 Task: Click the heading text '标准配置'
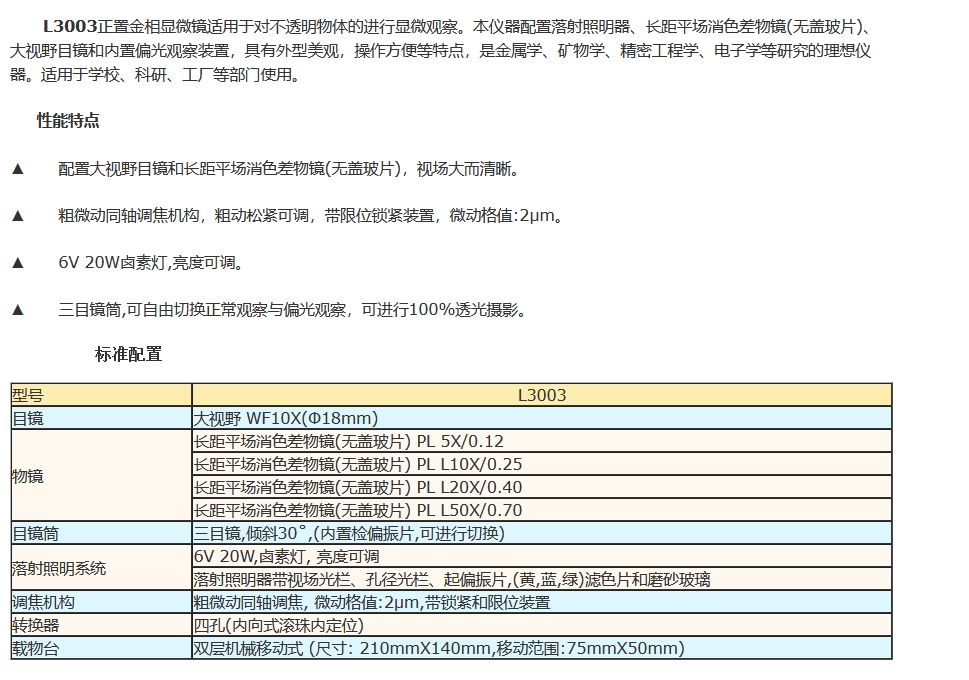pyautogui.click(x=129, y=354)
